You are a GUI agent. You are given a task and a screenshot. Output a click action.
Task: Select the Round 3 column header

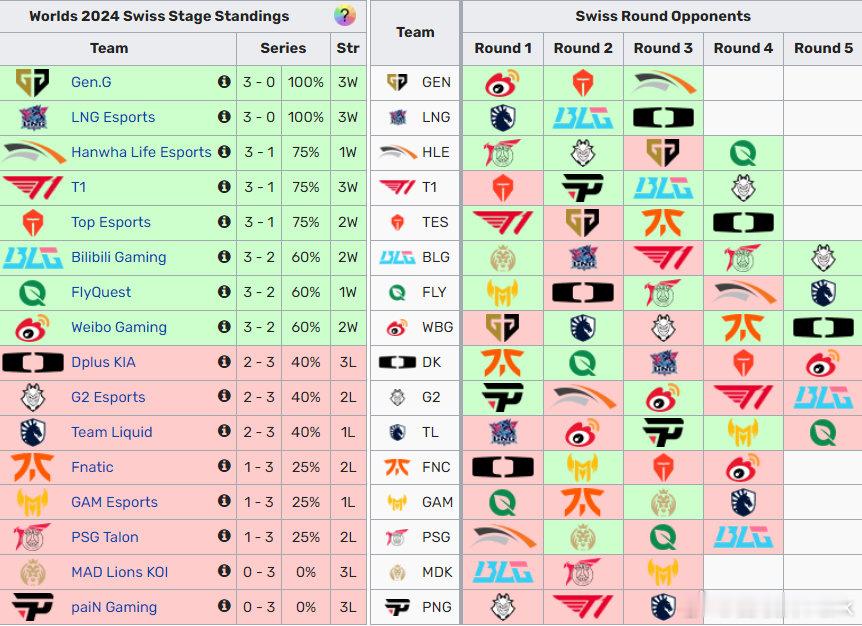point(663,48)
